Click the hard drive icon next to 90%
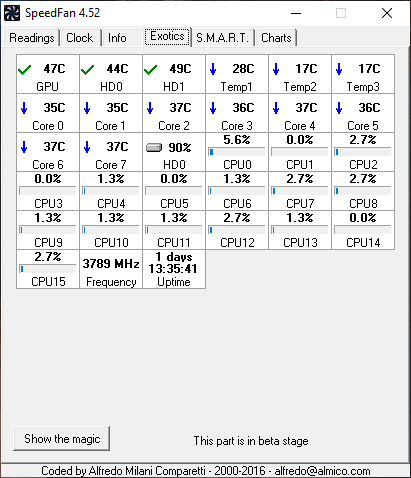This screenshot has height=478, width=411. 154,147
